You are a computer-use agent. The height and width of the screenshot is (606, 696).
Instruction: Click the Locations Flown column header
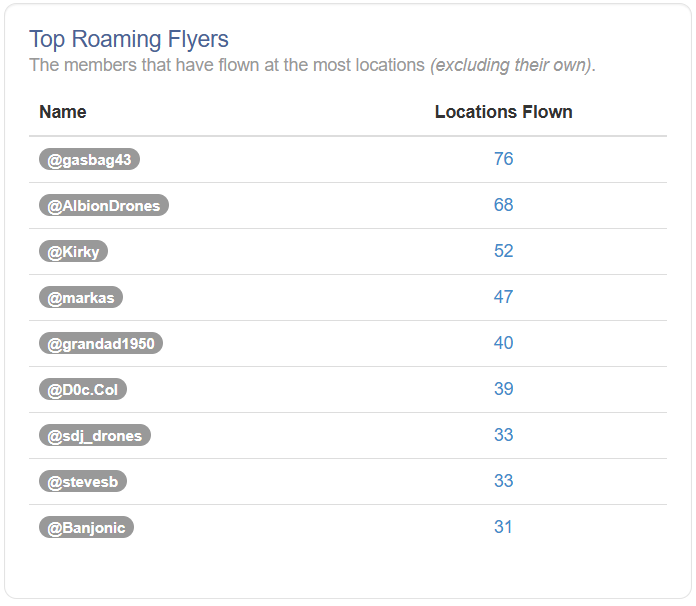click(503, 112)
